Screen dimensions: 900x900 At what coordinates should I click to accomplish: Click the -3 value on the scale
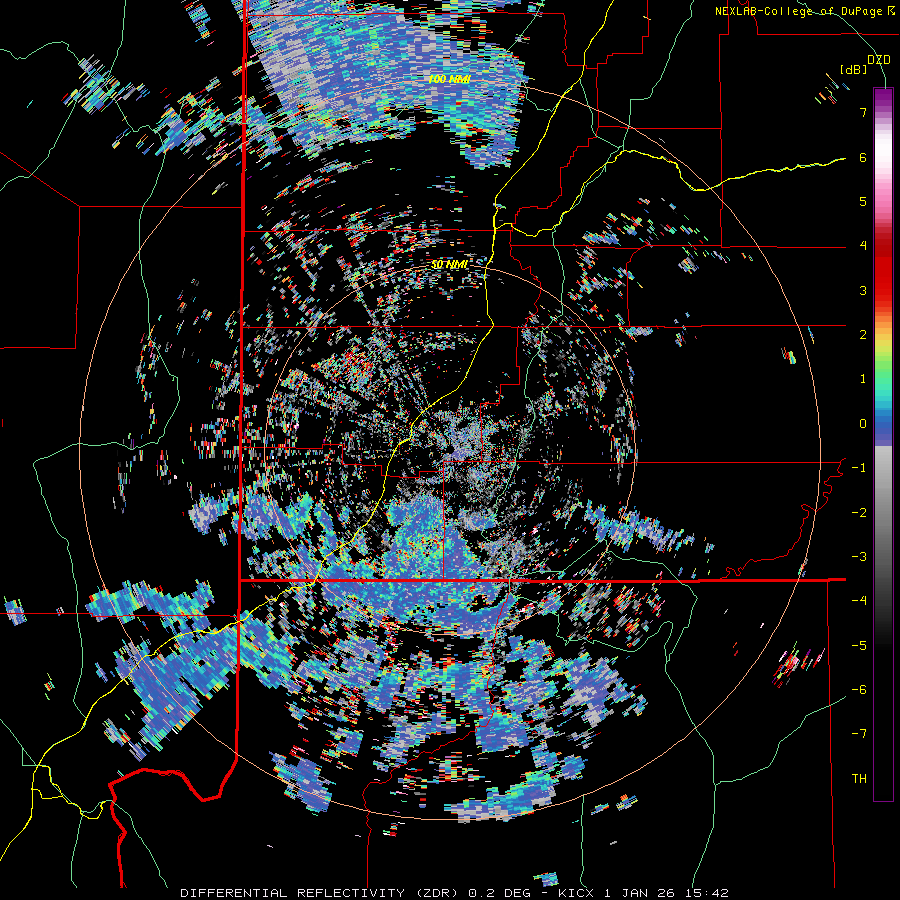pos(859,557)
